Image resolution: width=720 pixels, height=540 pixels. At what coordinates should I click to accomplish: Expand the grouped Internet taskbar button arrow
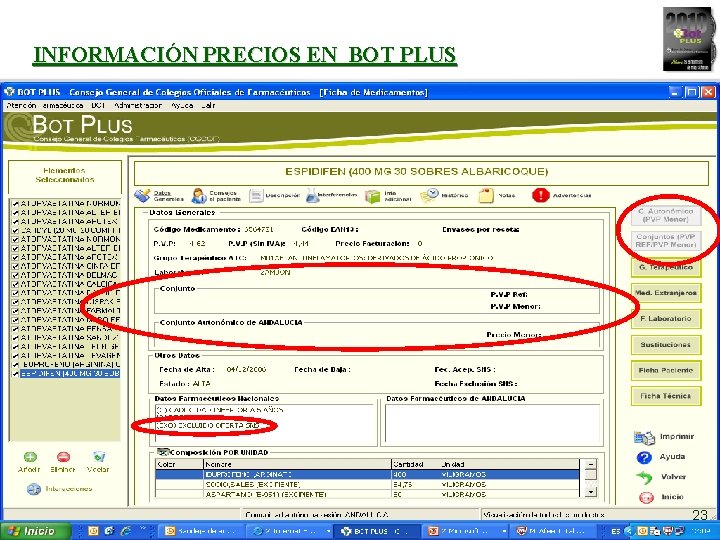(x=328, y=531)
